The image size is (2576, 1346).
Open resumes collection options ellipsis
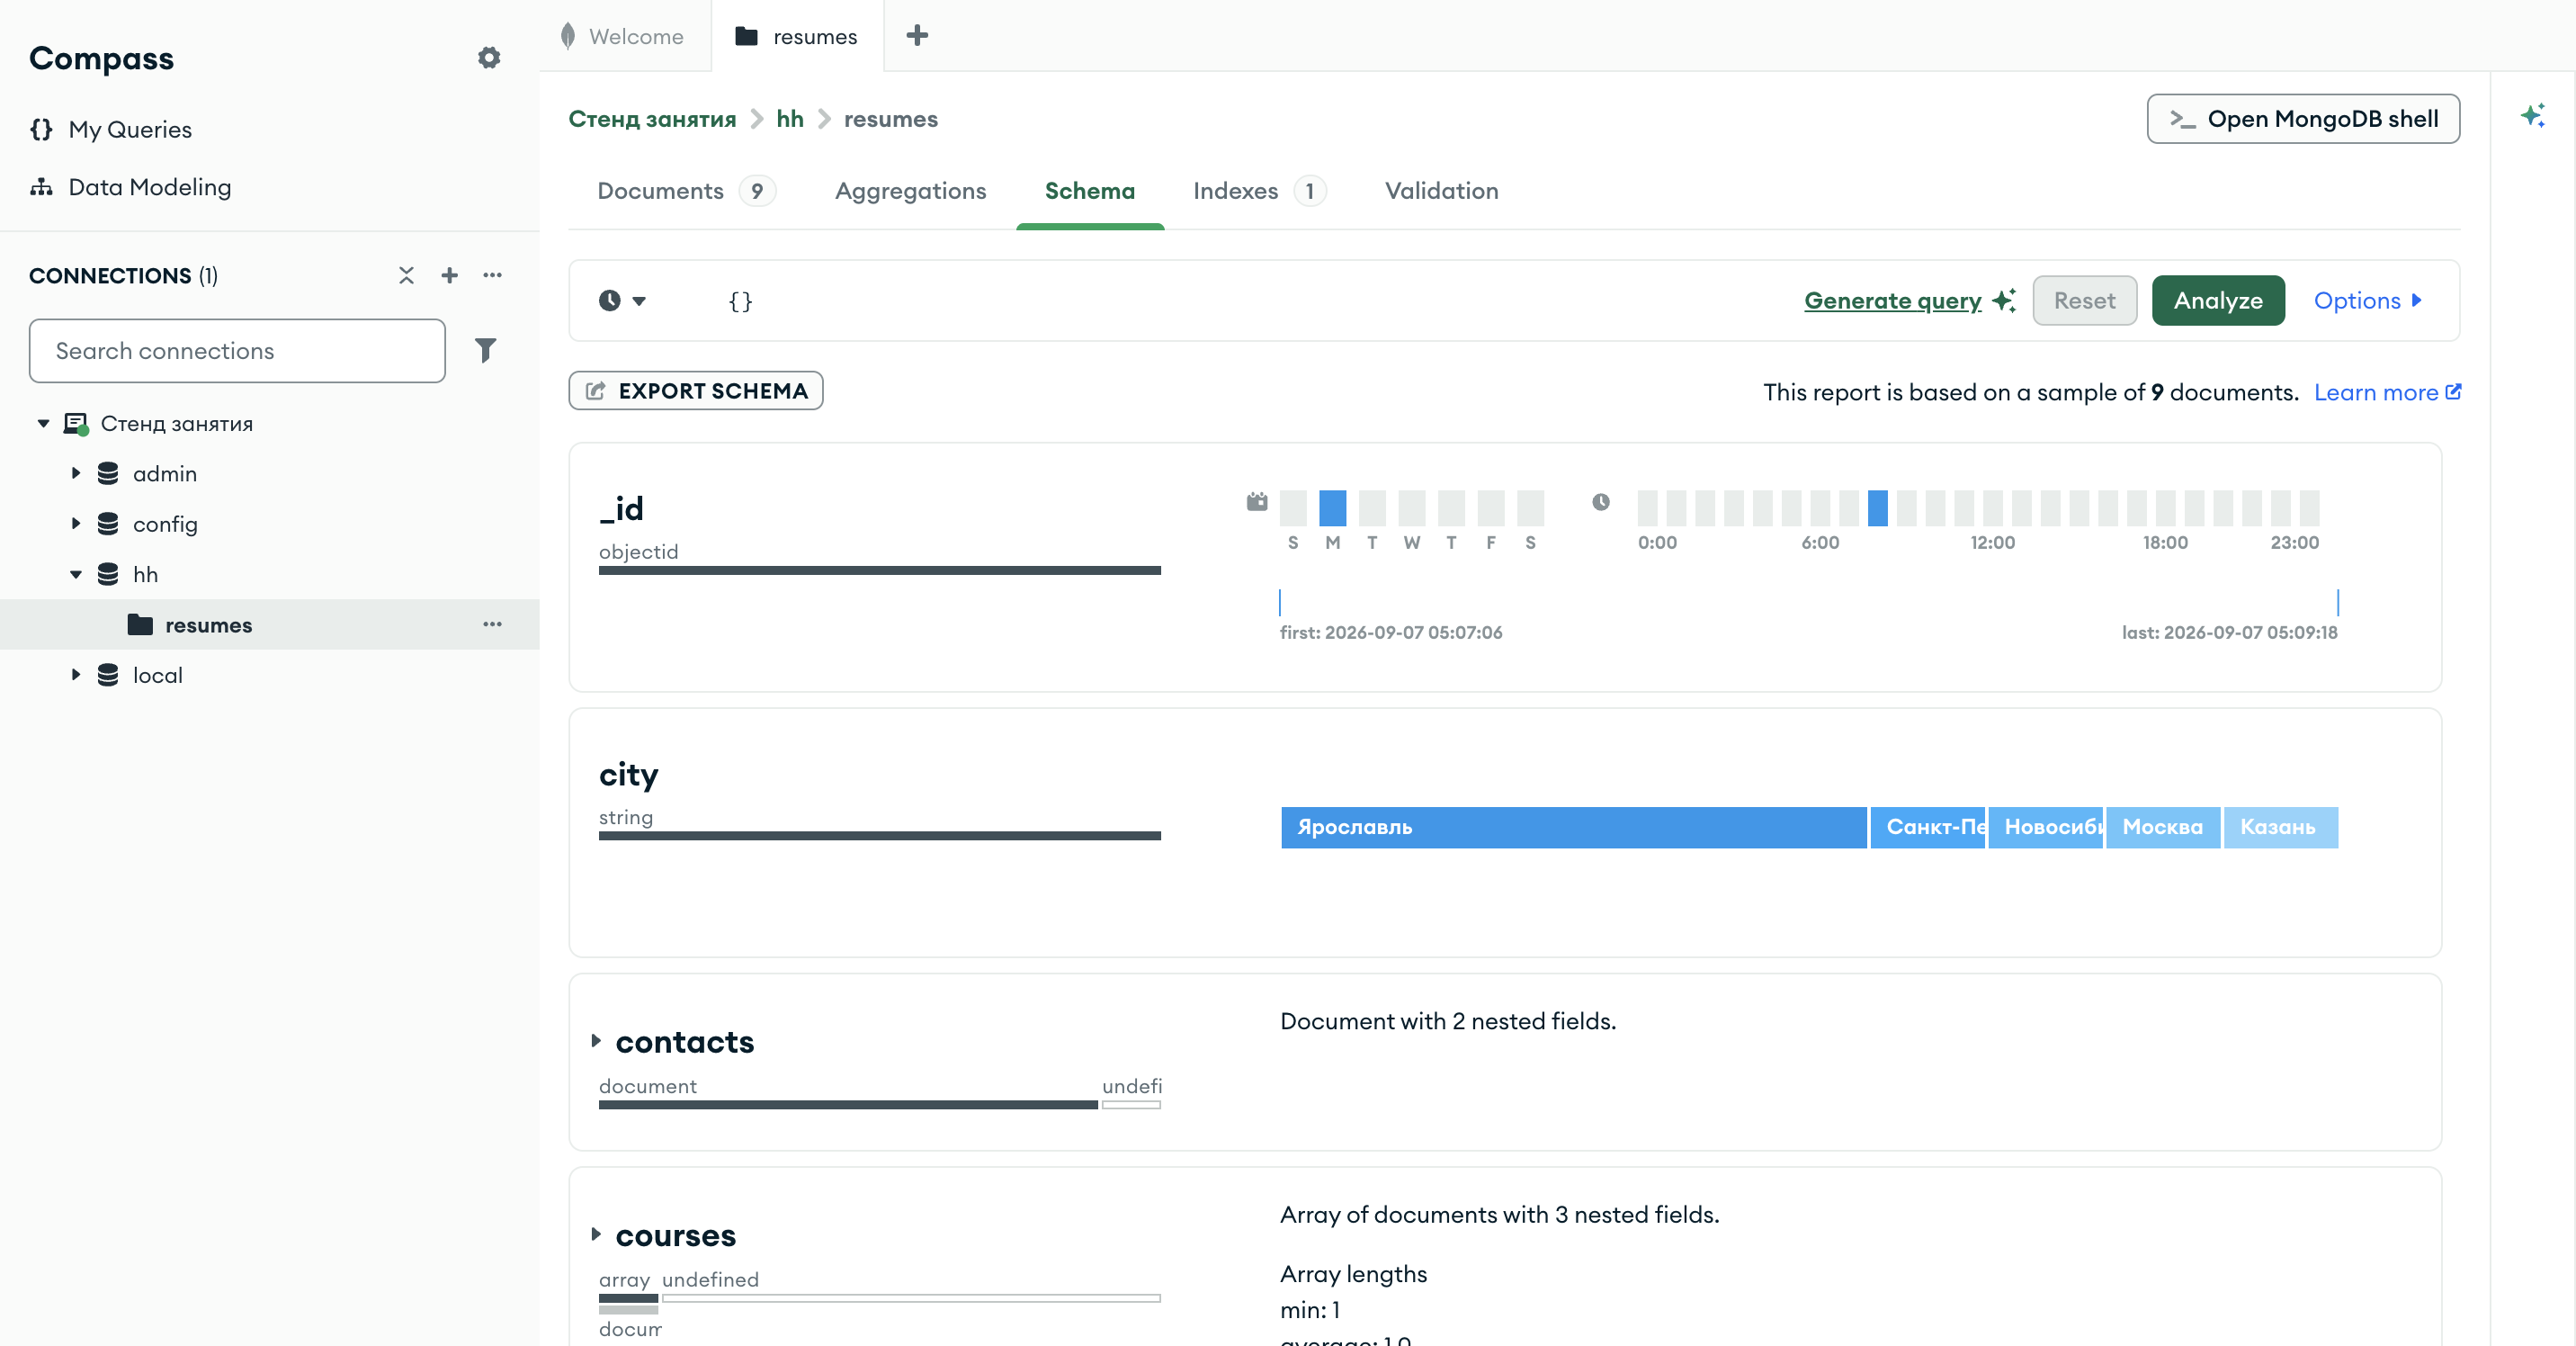click(x=492, y=624)
